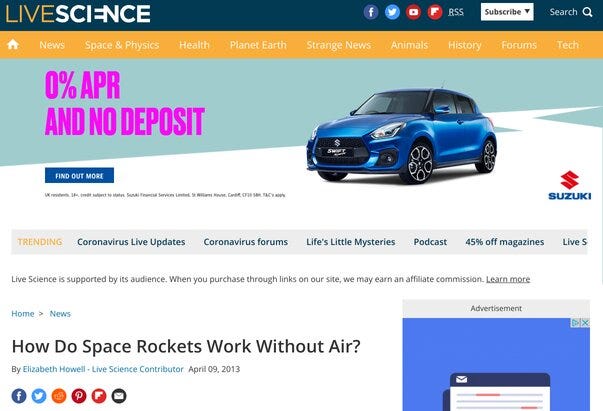Click the RSS feed link
The image size is (603, 411).
click(x=456, y=12)
